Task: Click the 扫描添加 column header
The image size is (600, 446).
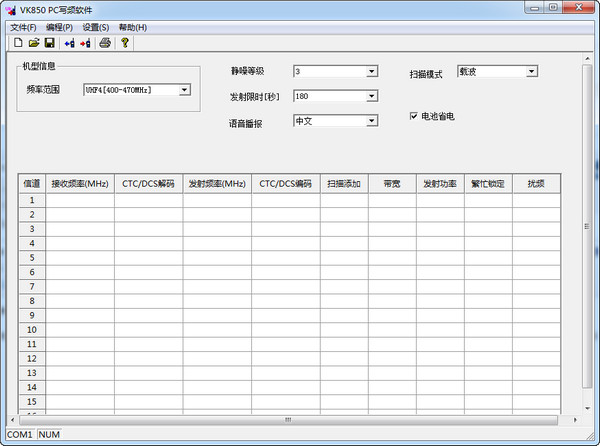Action: pos(344,184)
